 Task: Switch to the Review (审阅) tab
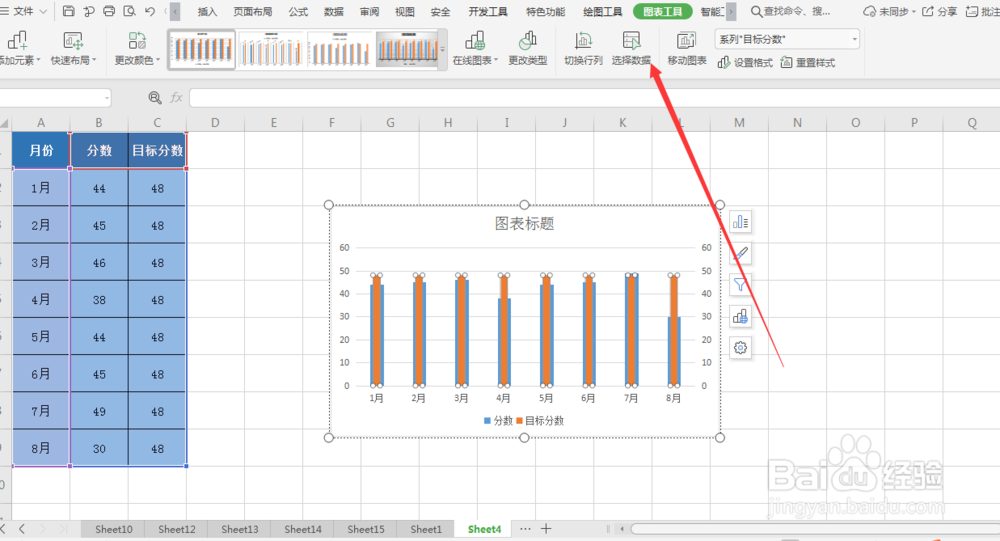click(x=369, y=11)
